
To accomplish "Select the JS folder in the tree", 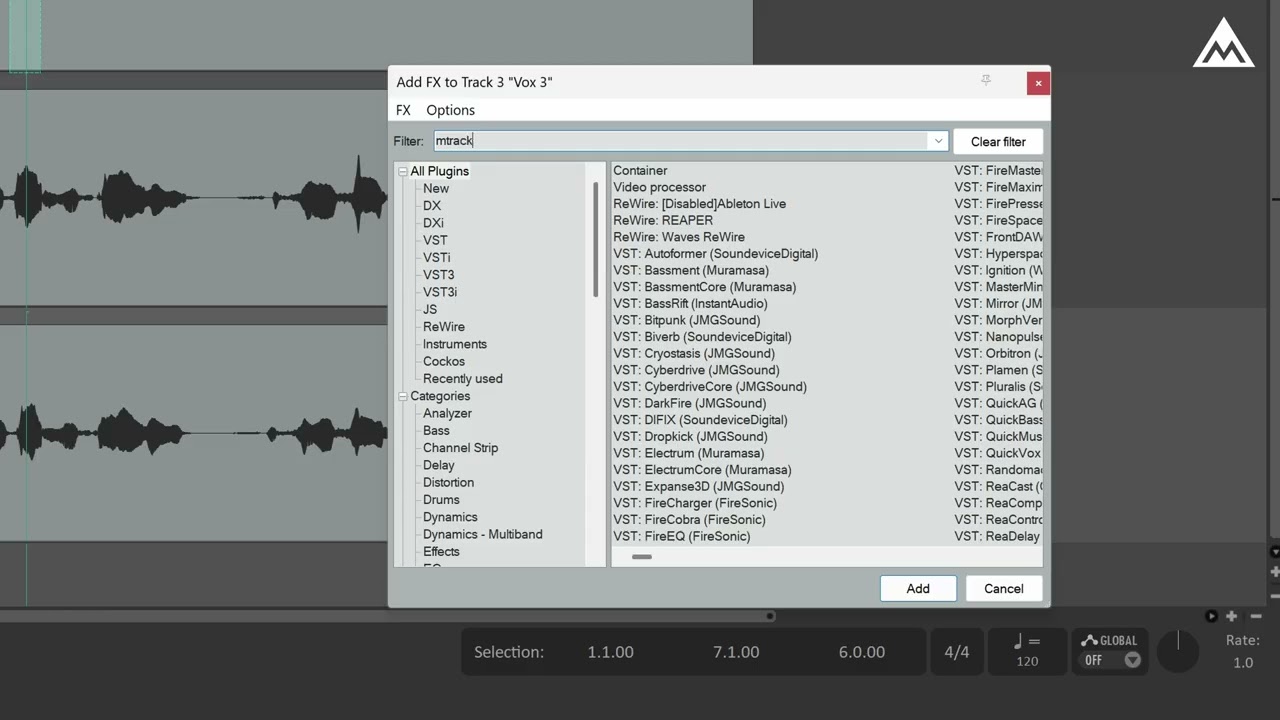I will 430,309.
